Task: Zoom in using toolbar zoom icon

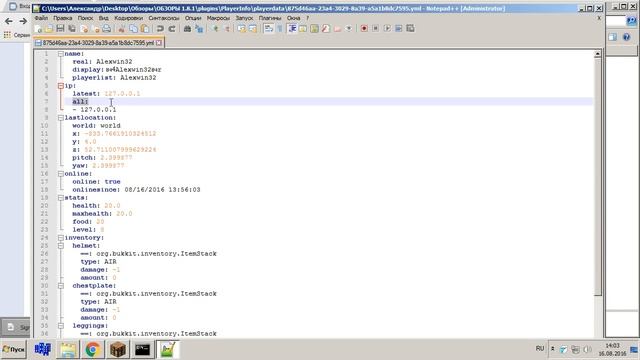Action: (216, 29)
